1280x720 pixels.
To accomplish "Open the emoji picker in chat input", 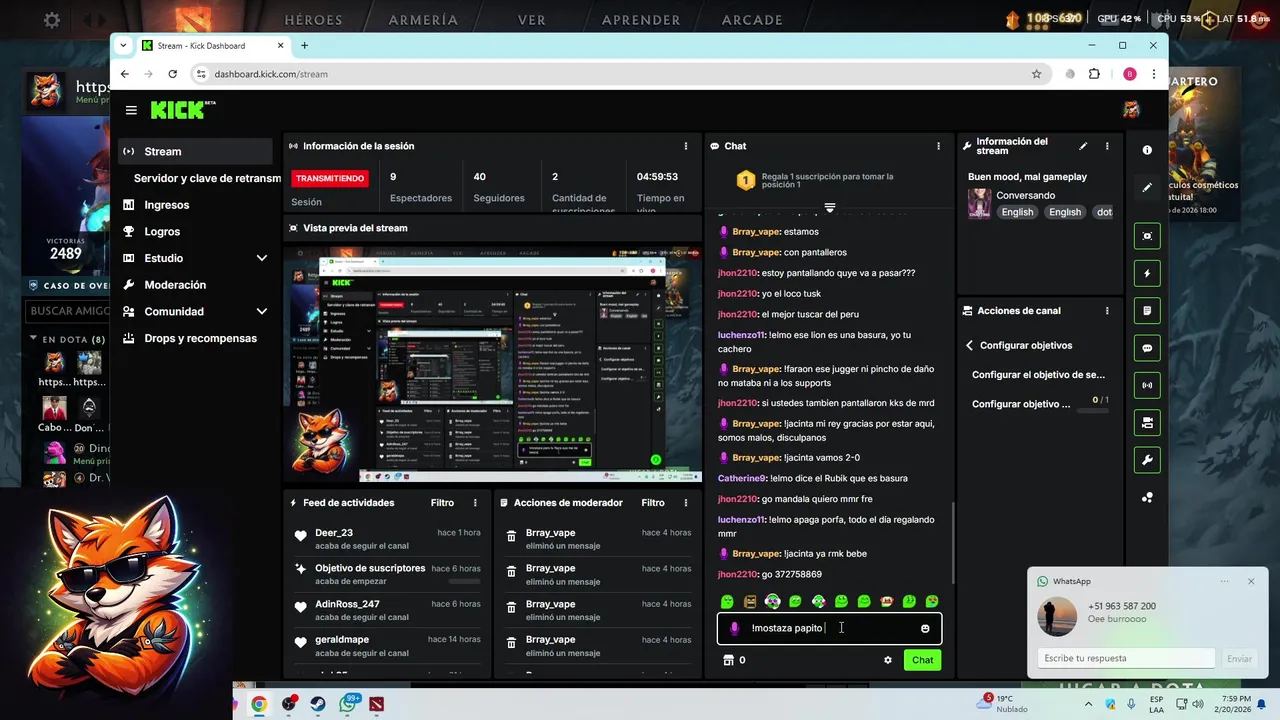I will click(x=925, y=628).
